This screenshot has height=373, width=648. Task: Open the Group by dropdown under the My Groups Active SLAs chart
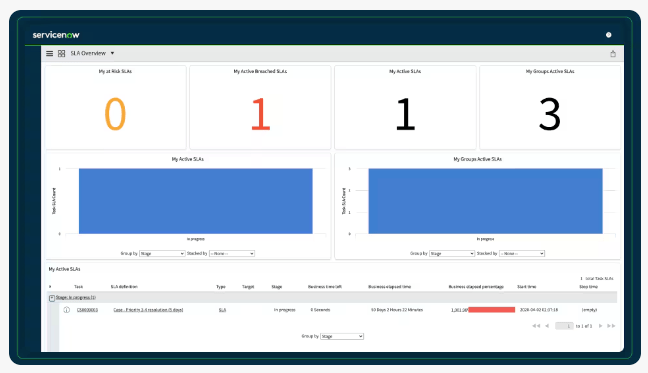pyautogui.click(x=452, y=253)
